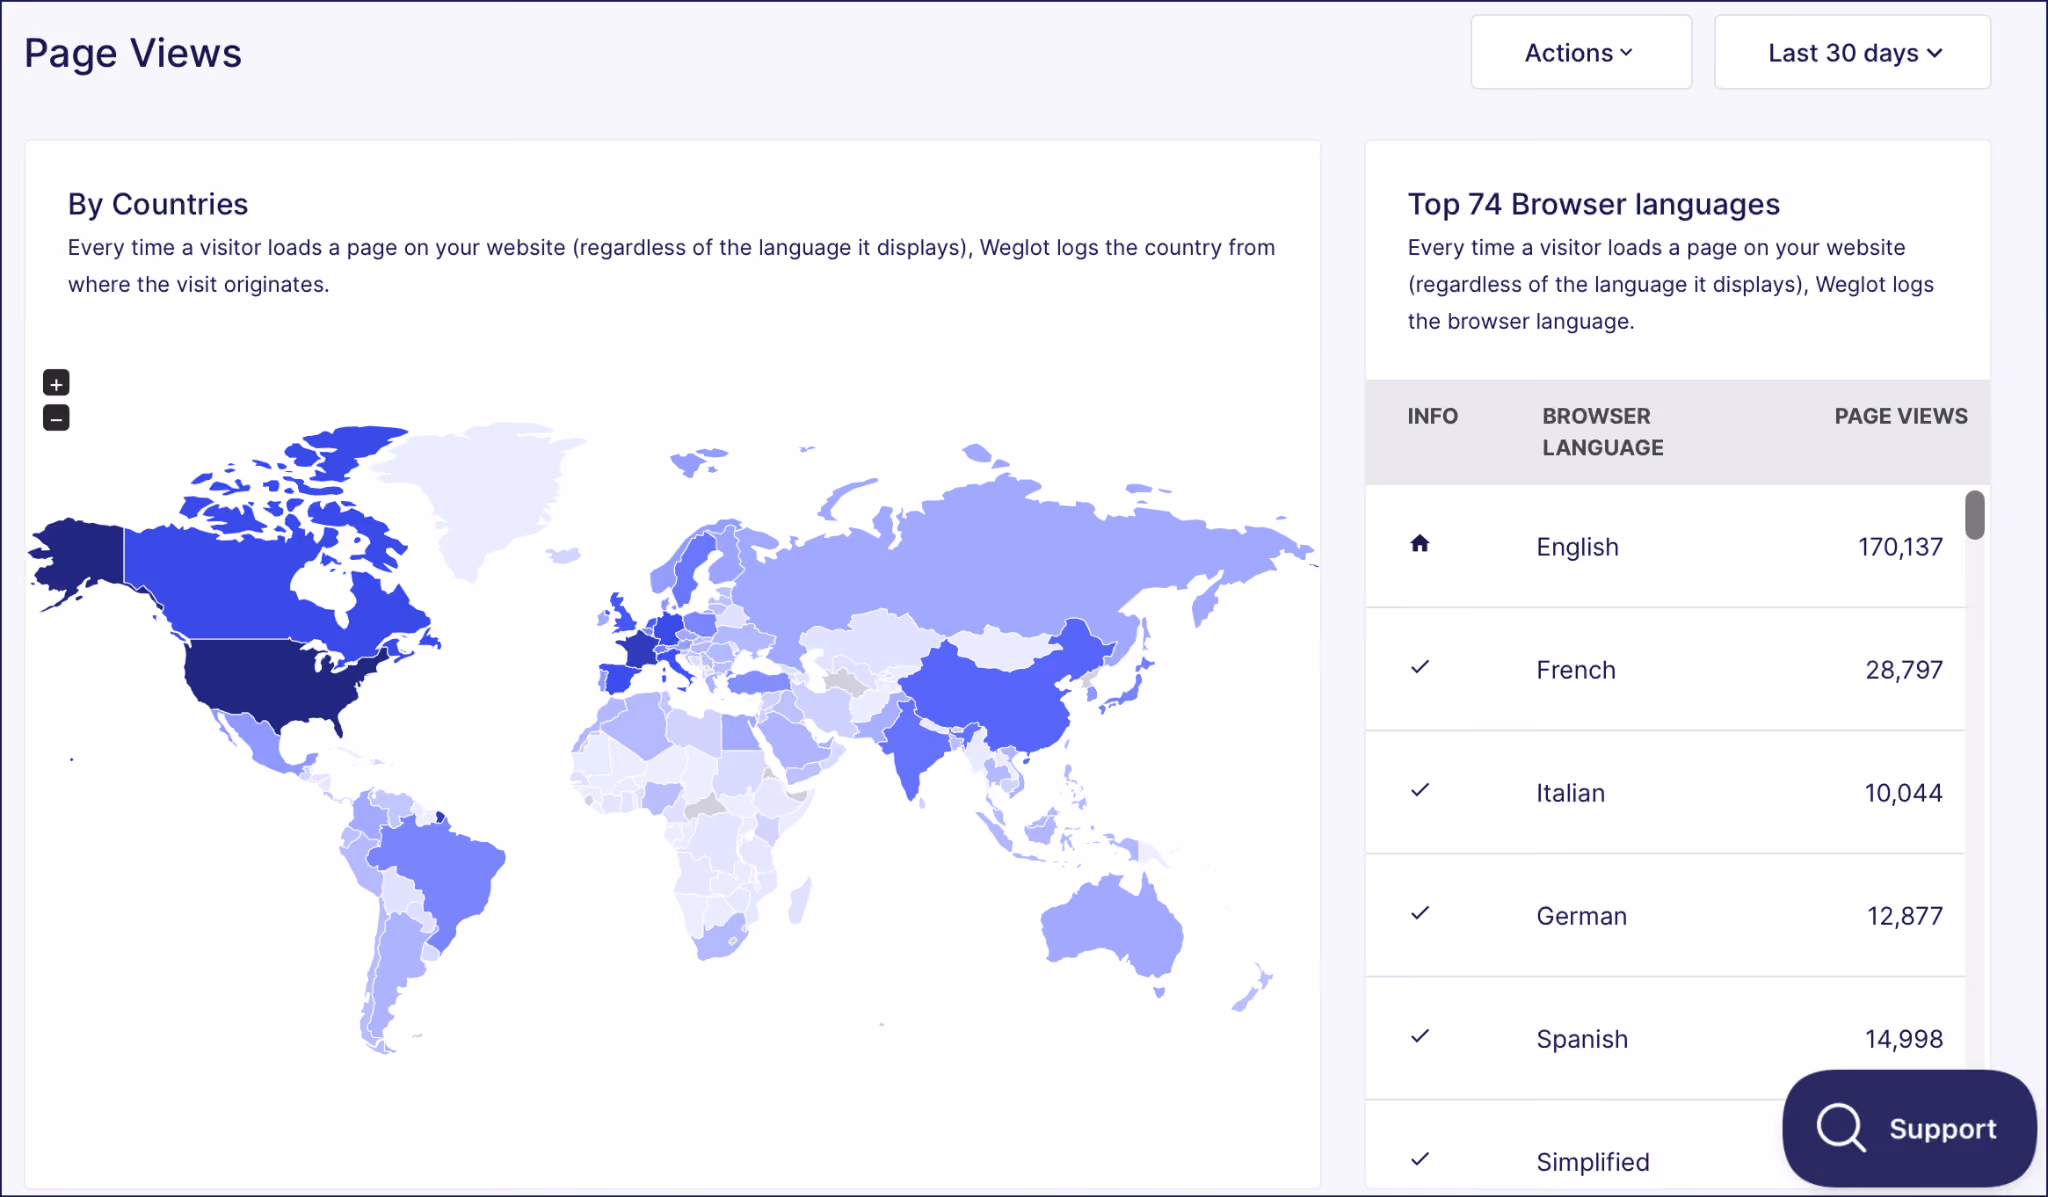The height and width of the screenshot is (1197, 2048).
Task: Zoom in the map with plus icon
Action: (x=56, y=383)
